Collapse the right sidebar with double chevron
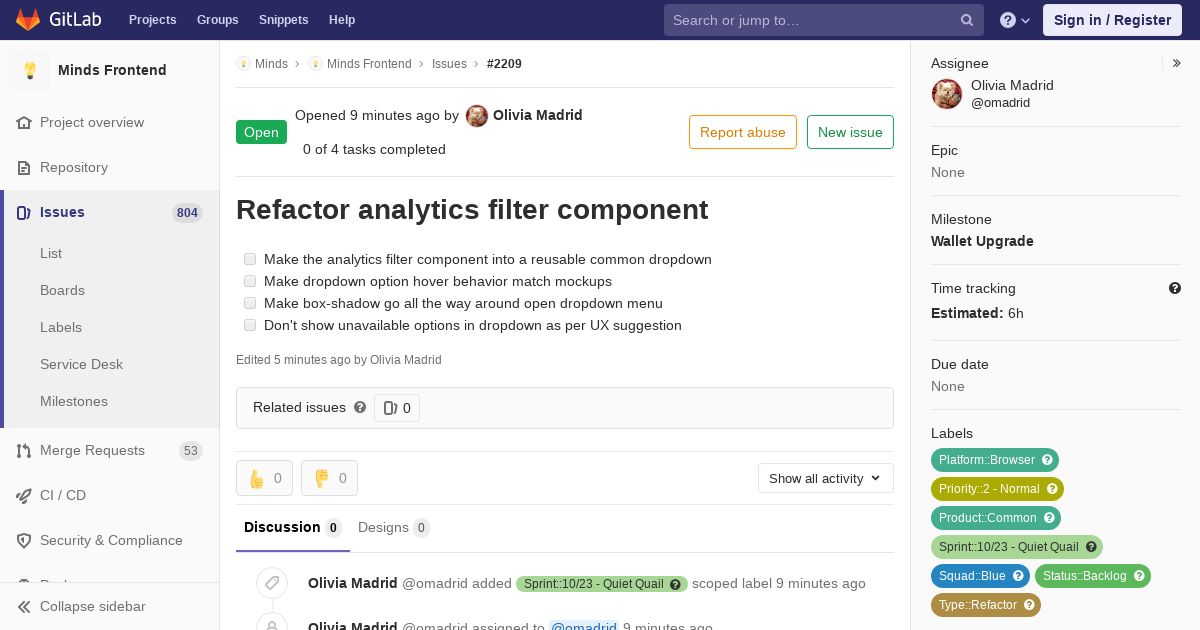Screen dimensions: 1200x630 pyautogui.click(x=1177, y=63)
